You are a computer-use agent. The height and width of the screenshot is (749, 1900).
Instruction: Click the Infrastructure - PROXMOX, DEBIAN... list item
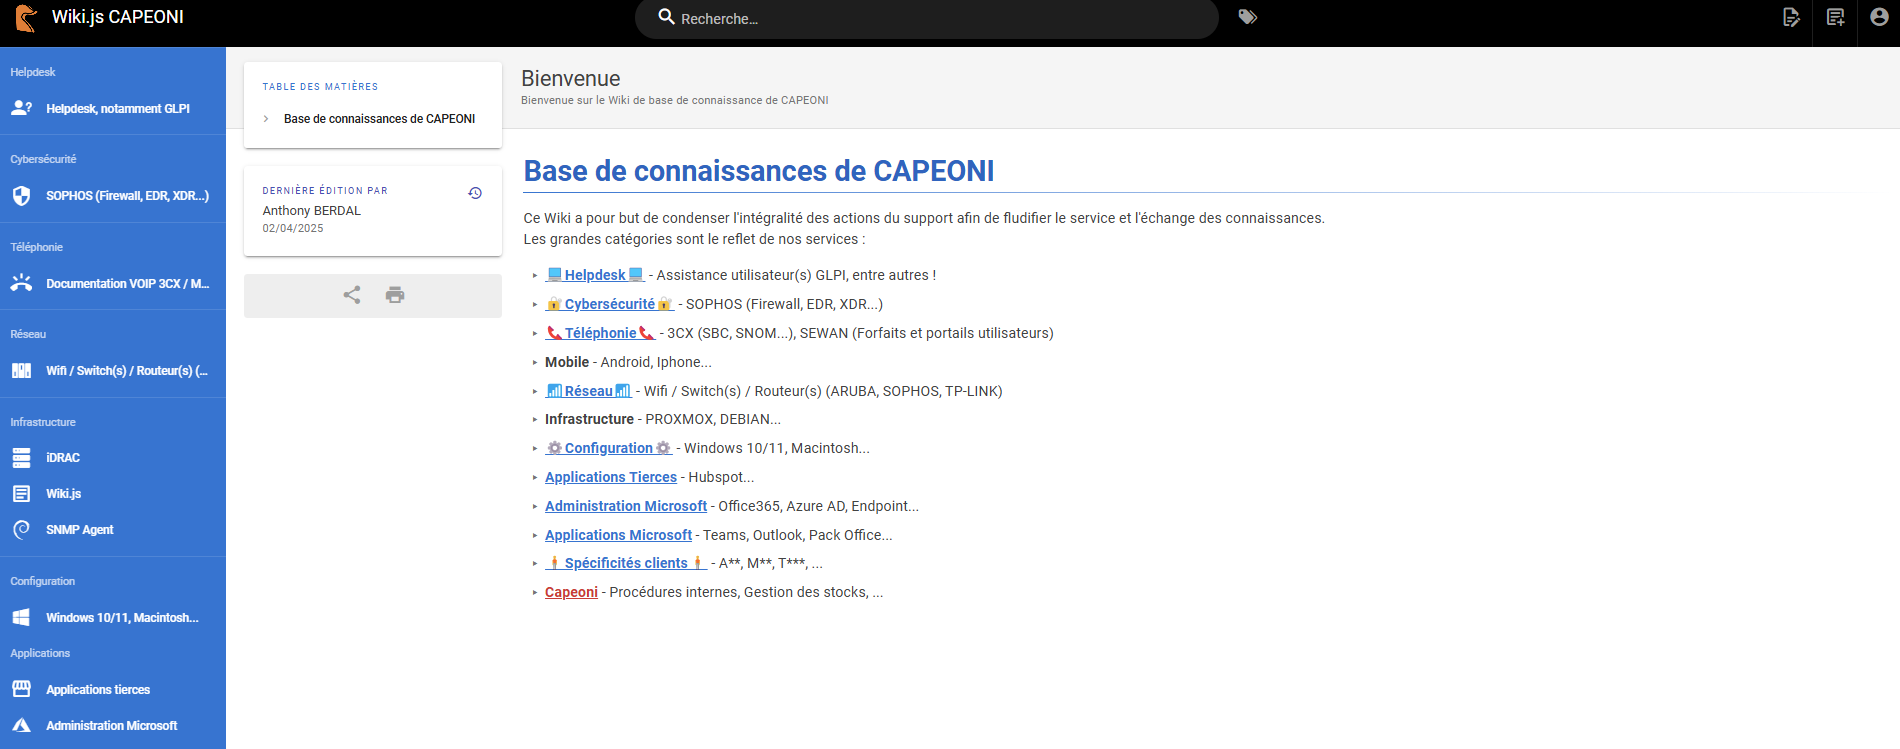point(663,419)
